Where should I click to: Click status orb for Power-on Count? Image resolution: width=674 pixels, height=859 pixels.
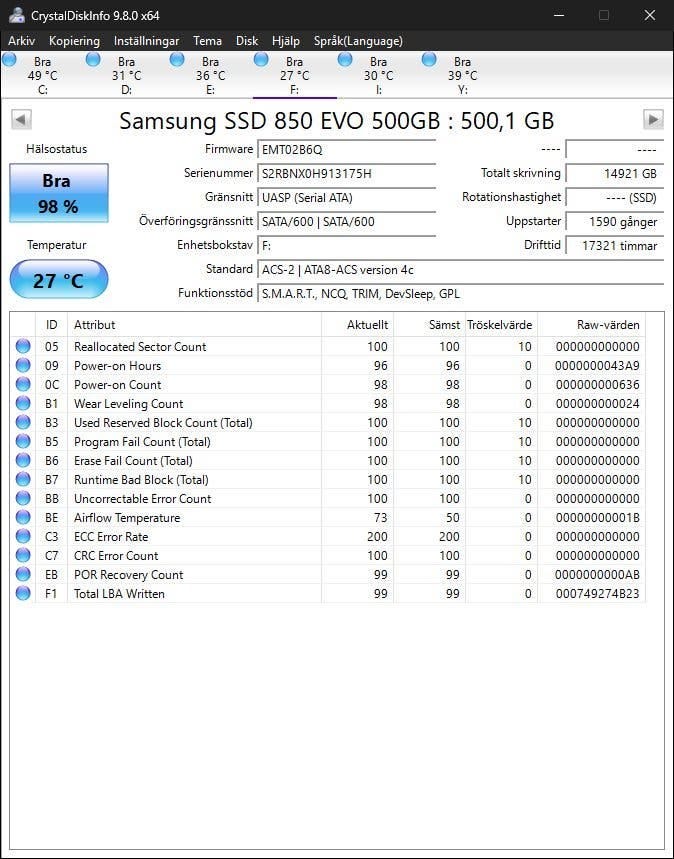23,384
